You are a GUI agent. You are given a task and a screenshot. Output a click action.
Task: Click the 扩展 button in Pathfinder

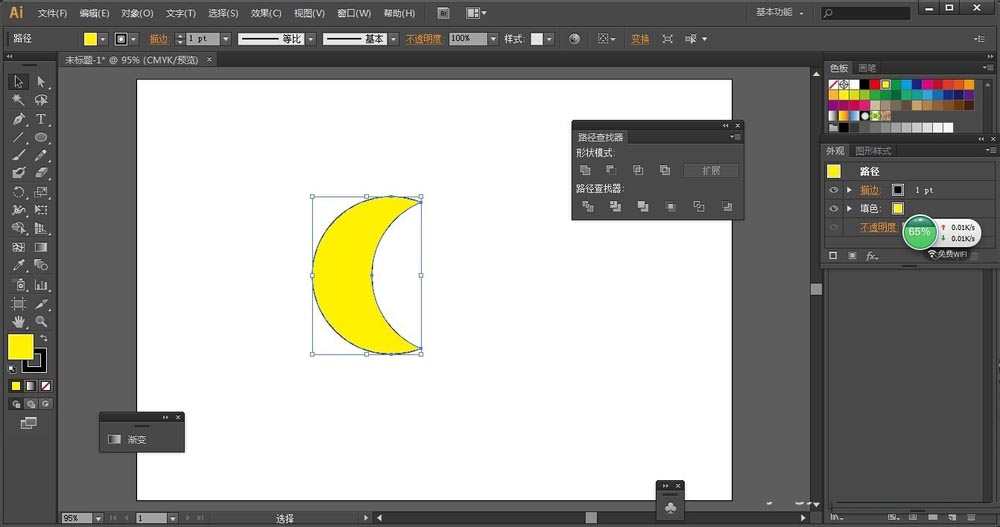711,170
